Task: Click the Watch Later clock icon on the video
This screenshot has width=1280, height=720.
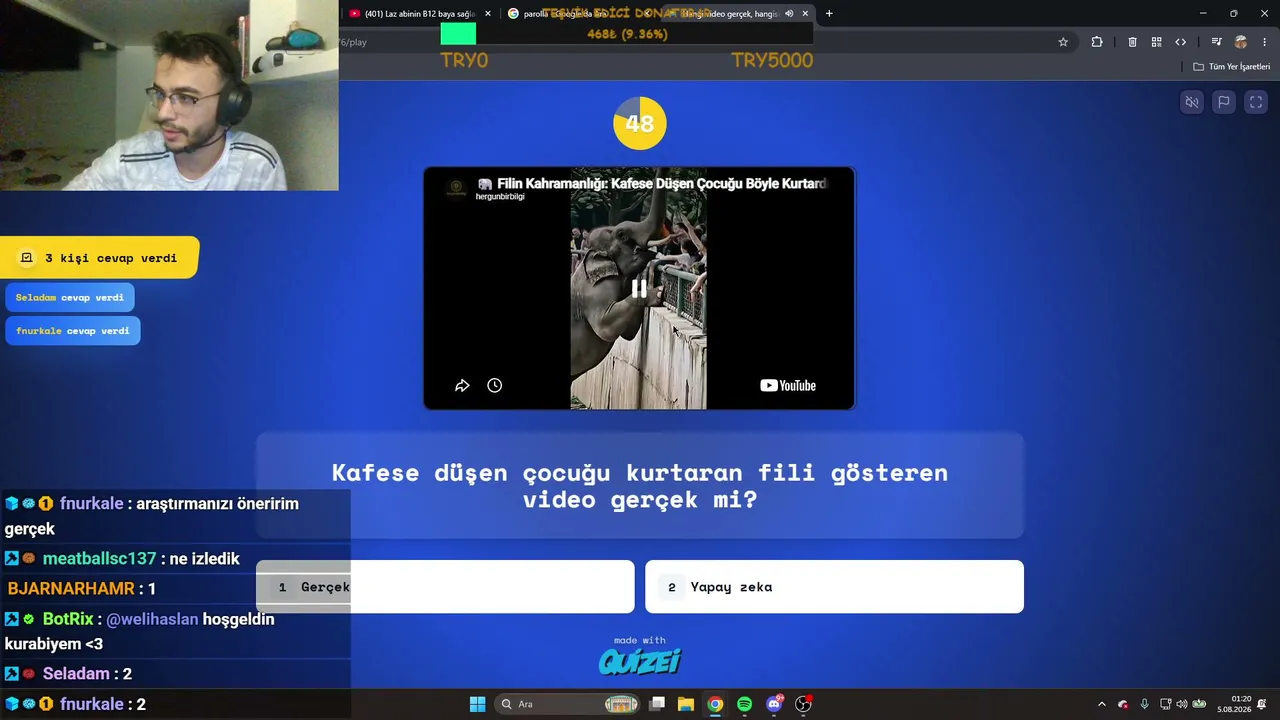Action: (x=494, y=385)
